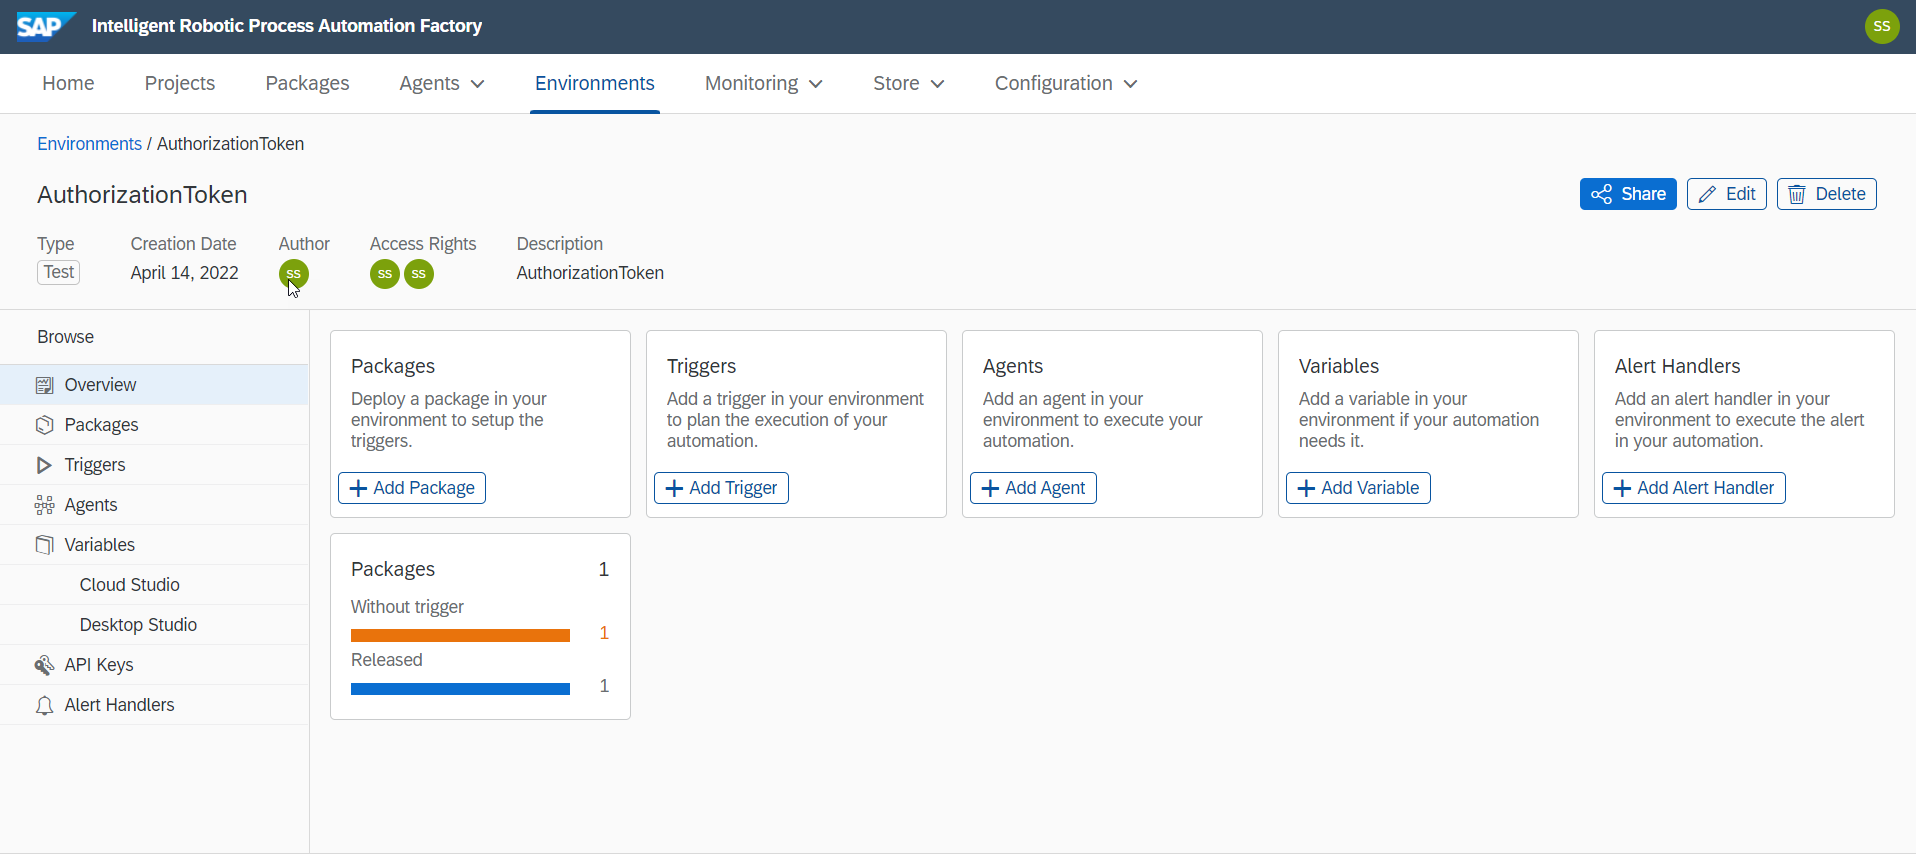Click the second Access Rights SS avatar
This screenshot has width=1916, height=860.
click(419, 274)
